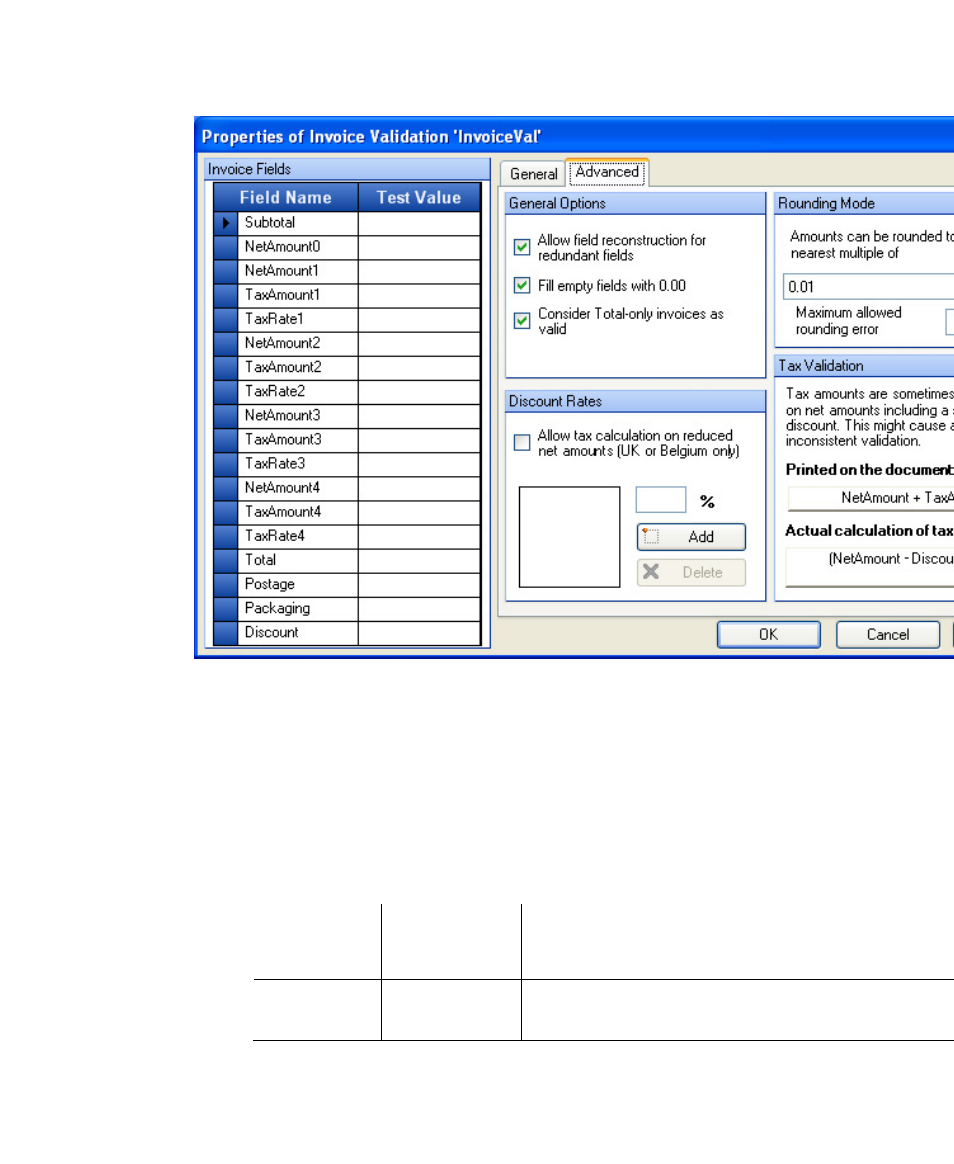Switch to the General tab
This screenshot has height=1164, width=954.
click(x=533, y=174)
